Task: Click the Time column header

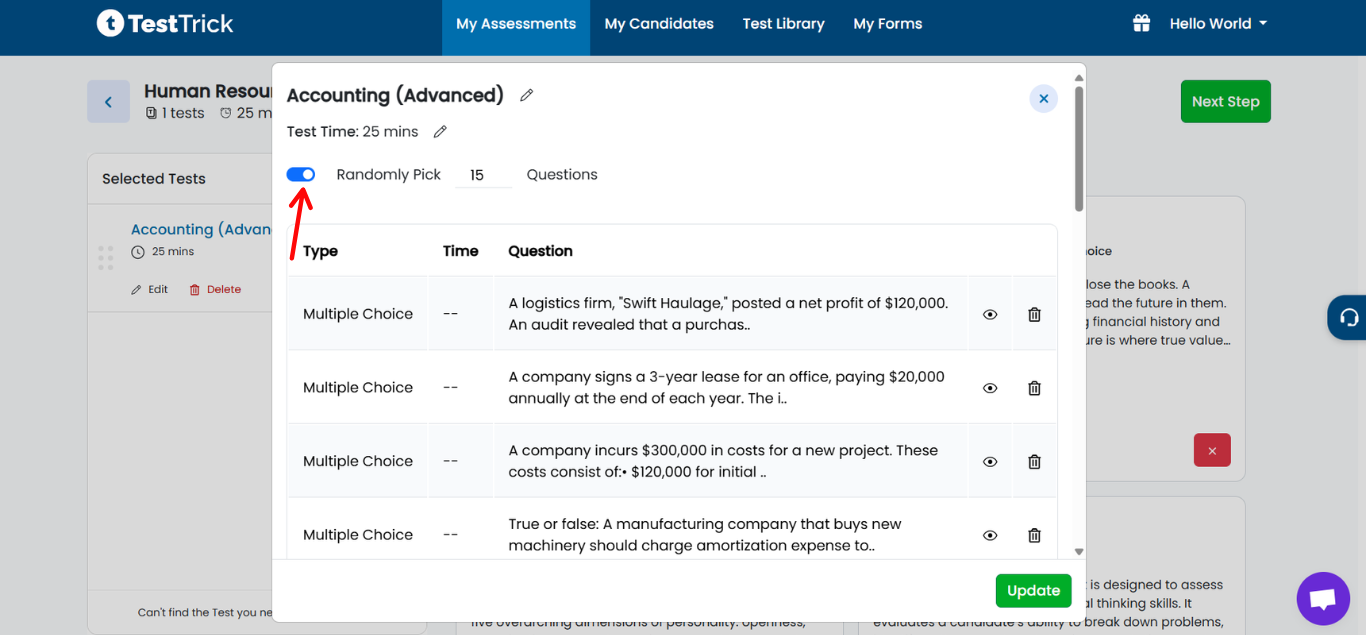Action: tap(460, 251)
